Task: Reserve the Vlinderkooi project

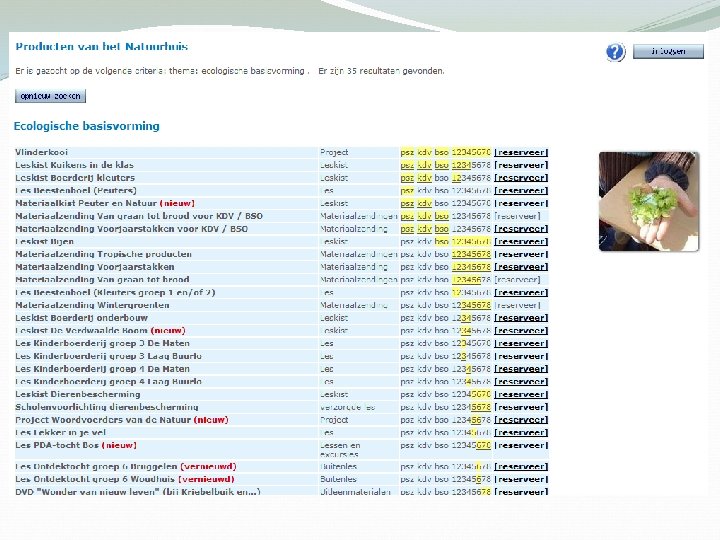Action: point(521,152)
